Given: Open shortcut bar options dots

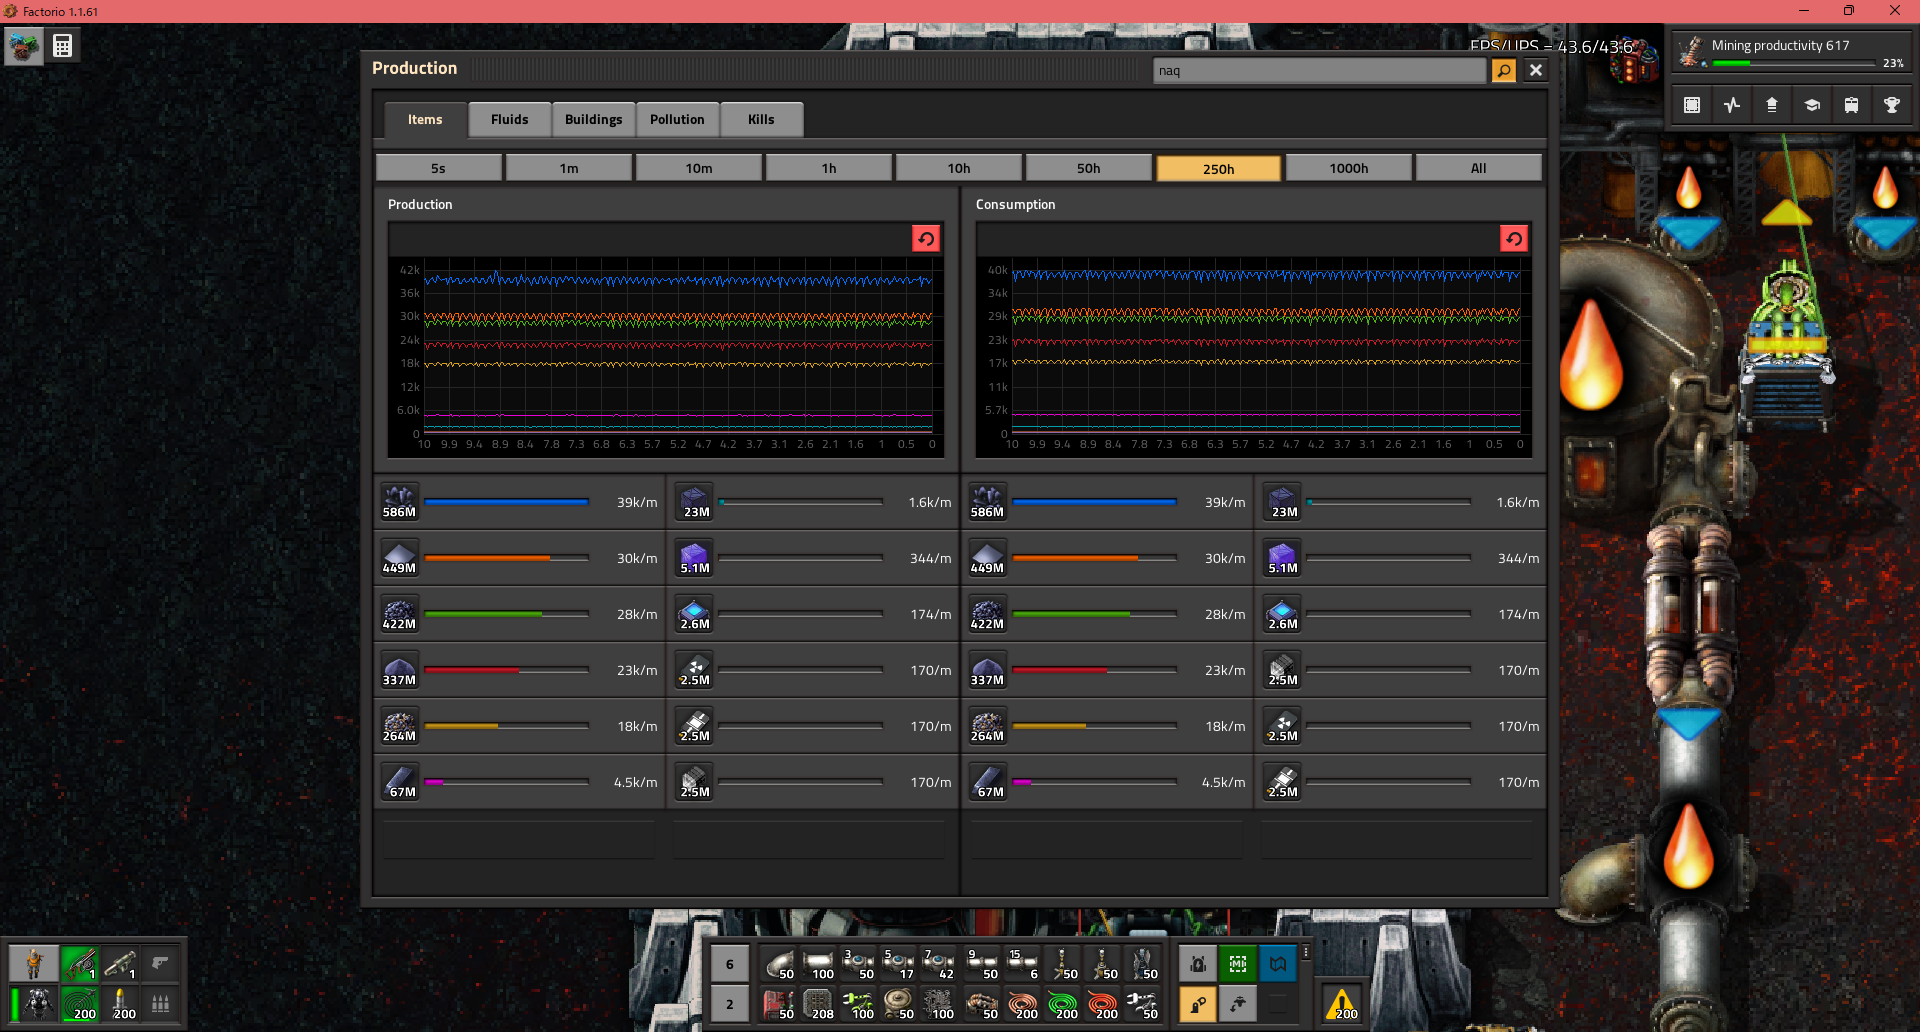Looking at the screenshot, I should [x=1306, y=953].
